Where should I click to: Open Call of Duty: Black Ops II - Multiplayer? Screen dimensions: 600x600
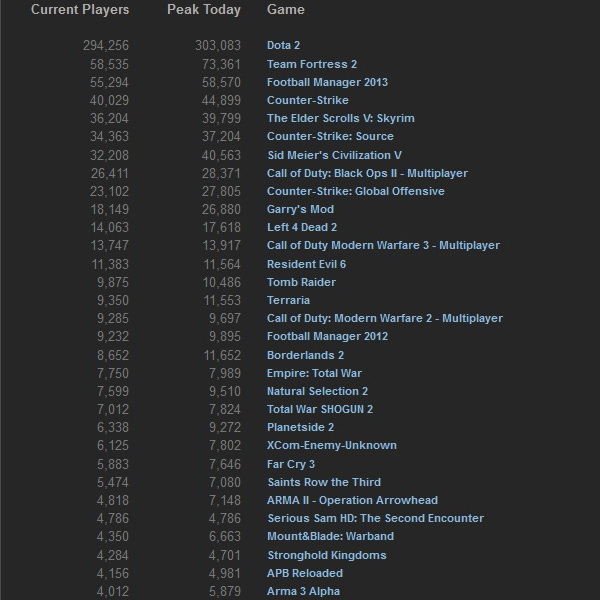click(367, 173)
